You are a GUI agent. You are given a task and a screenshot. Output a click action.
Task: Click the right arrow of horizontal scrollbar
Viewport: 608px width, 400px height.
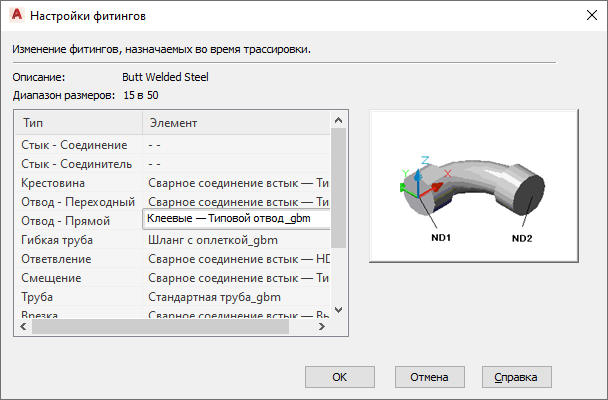(322, 326)
